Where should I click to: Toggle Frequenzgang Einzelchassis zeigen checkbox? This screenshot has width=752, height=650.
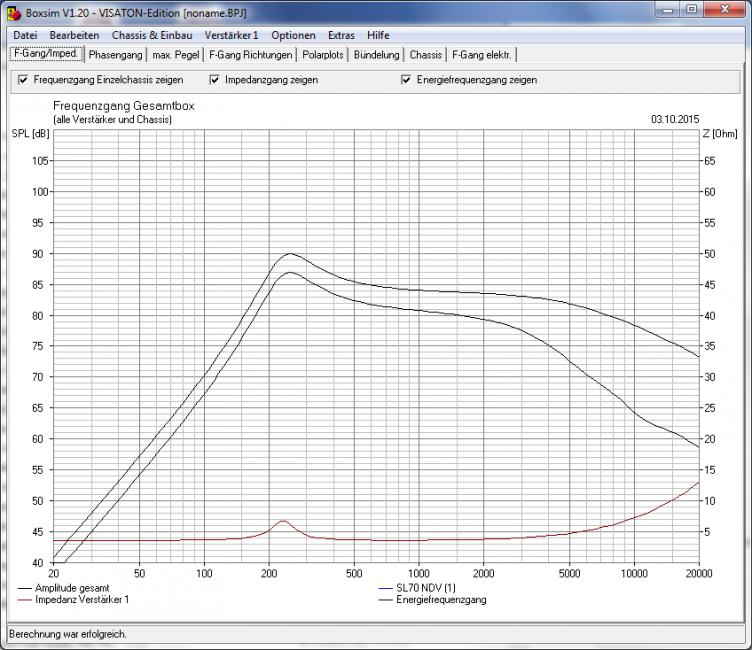click(23, 80)
